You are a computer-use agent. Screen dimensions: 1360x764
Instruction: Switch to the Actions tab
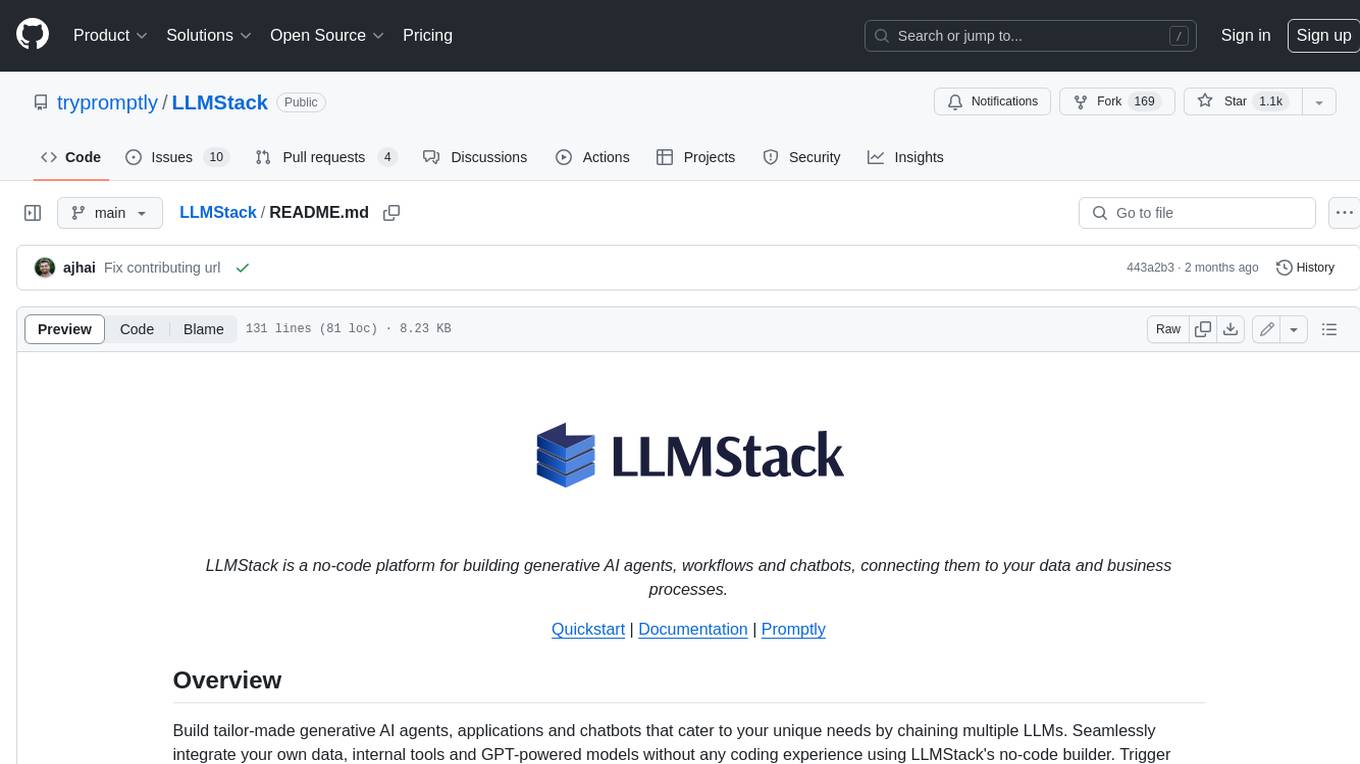[592, 157]
